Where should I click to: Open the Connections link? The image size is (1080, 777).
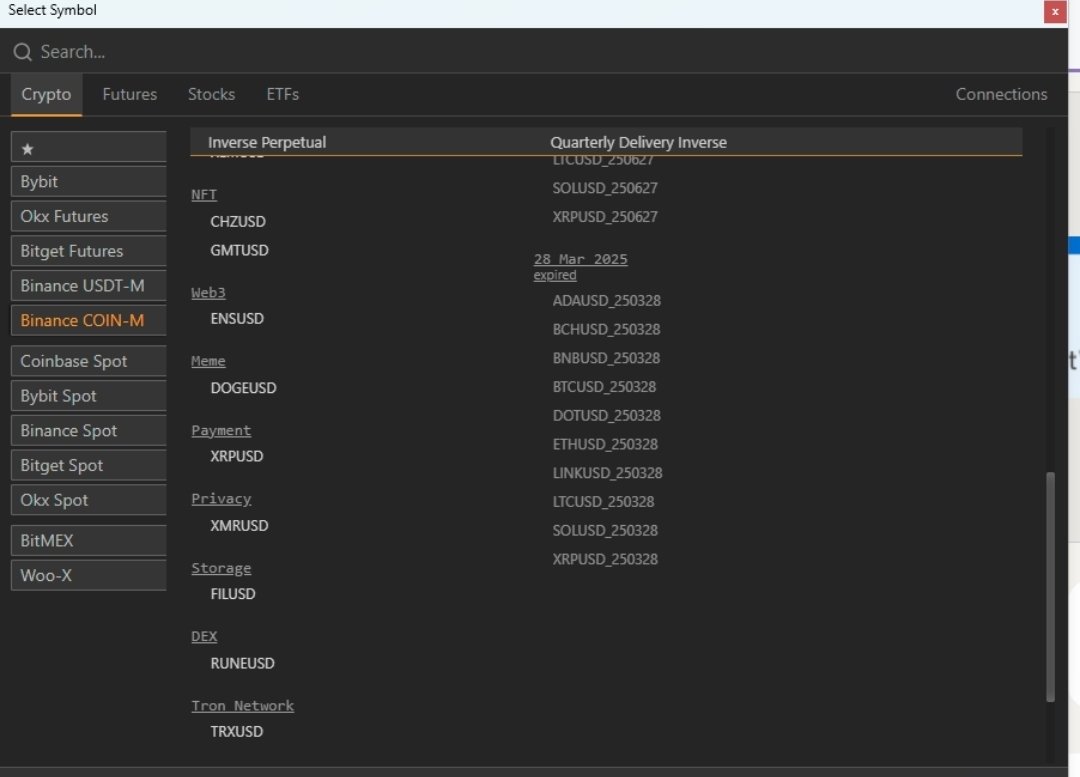click(1001, 94)
